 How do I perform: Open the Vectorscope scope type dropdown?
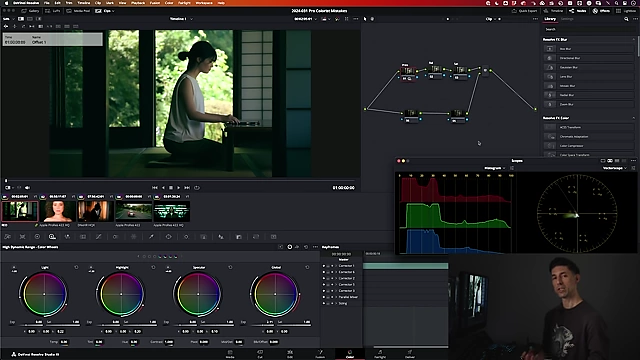pos(614,168)
